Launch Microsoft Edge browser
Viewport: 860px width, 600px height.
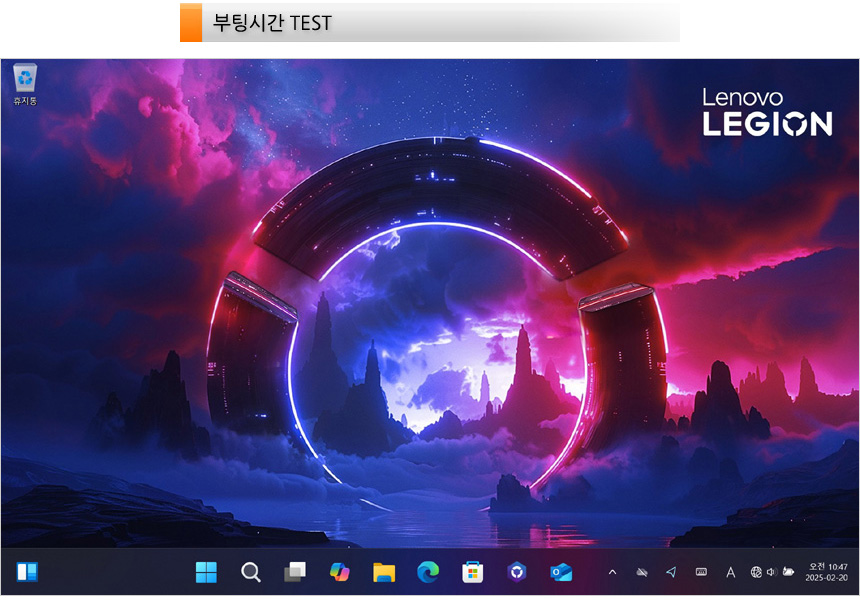point(428,572)
